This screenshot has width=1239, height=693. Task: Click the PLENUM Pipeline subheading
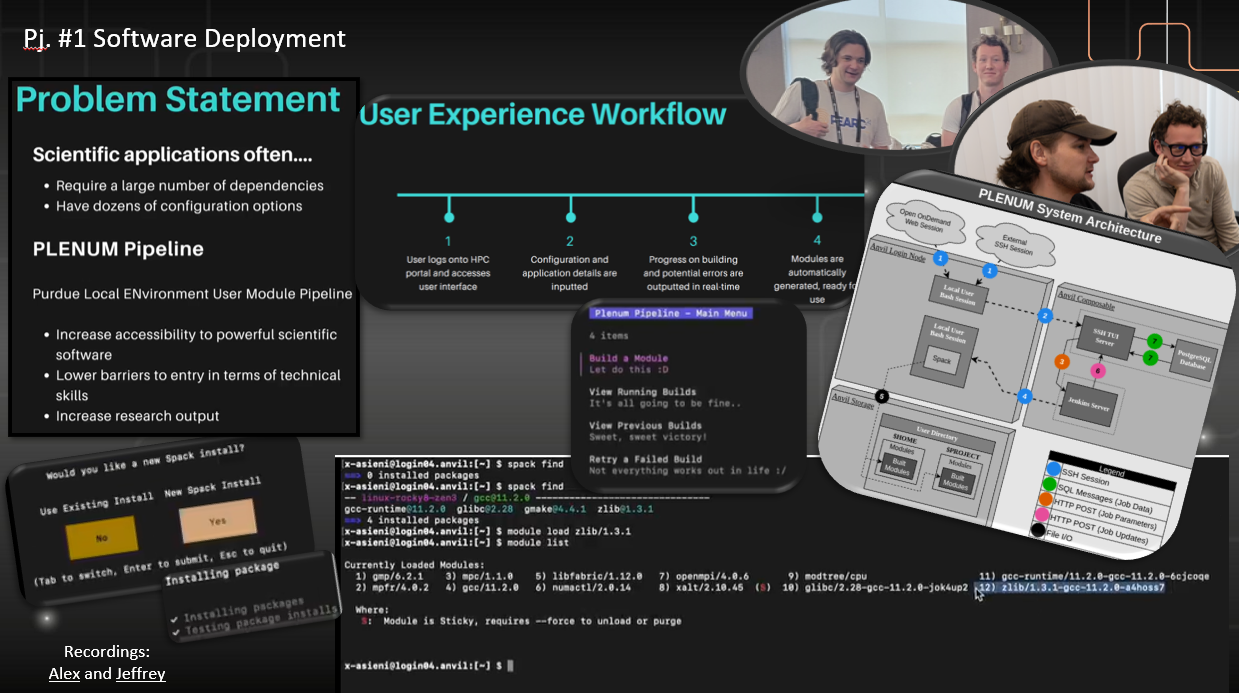(x=118, y=248)
